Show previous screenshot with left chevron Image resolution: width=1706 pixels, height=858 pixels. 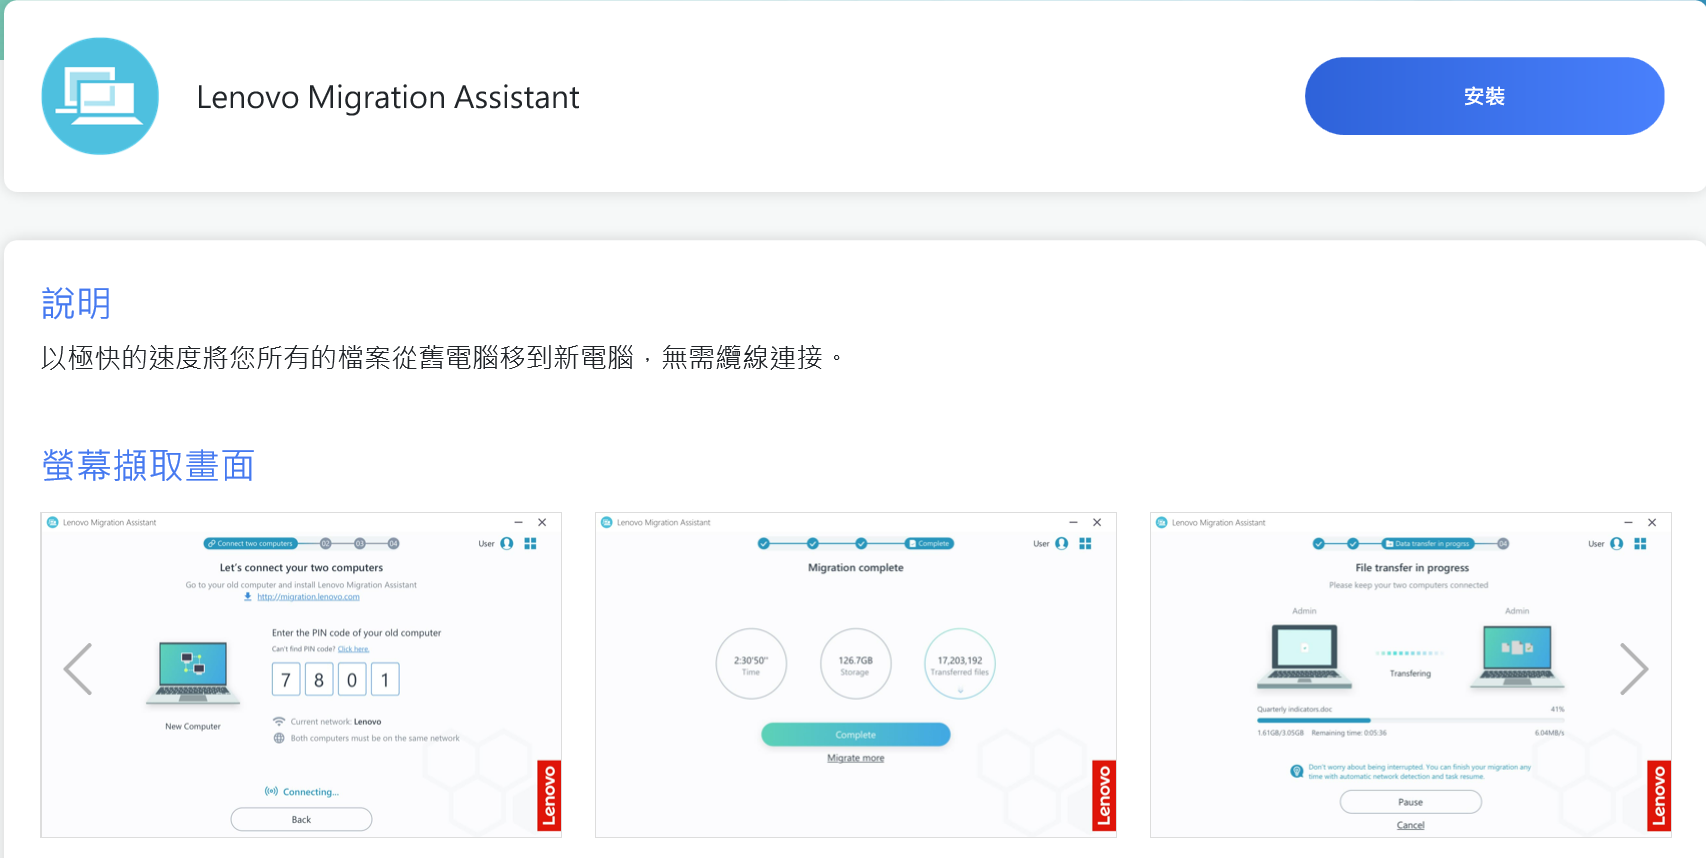click(78, 669)
